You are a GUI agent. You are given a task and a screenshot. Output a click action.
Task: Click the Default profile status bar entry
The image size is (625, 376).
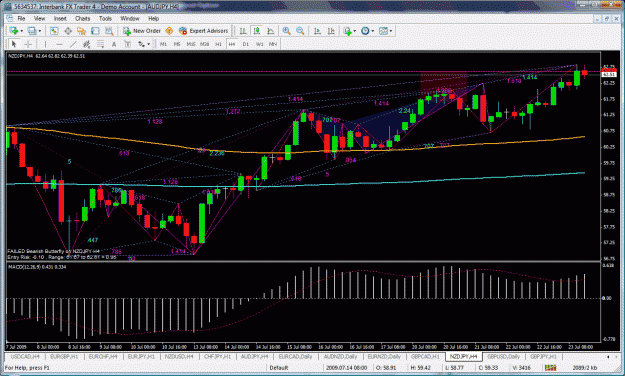click(279, 368)
